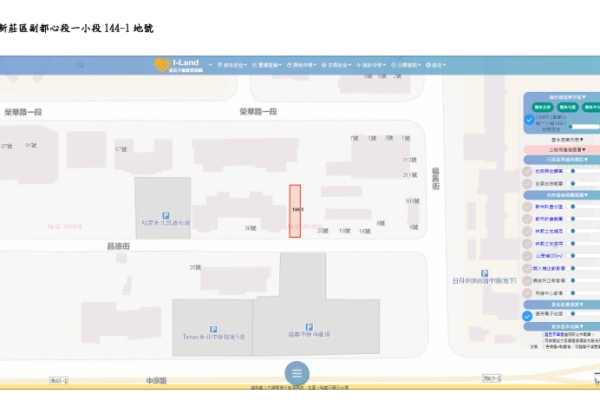The width and height of the screenshot is (600, 400).
Task: Click the 房地市場 icon in navbar
Action: (x=289, y=65)
